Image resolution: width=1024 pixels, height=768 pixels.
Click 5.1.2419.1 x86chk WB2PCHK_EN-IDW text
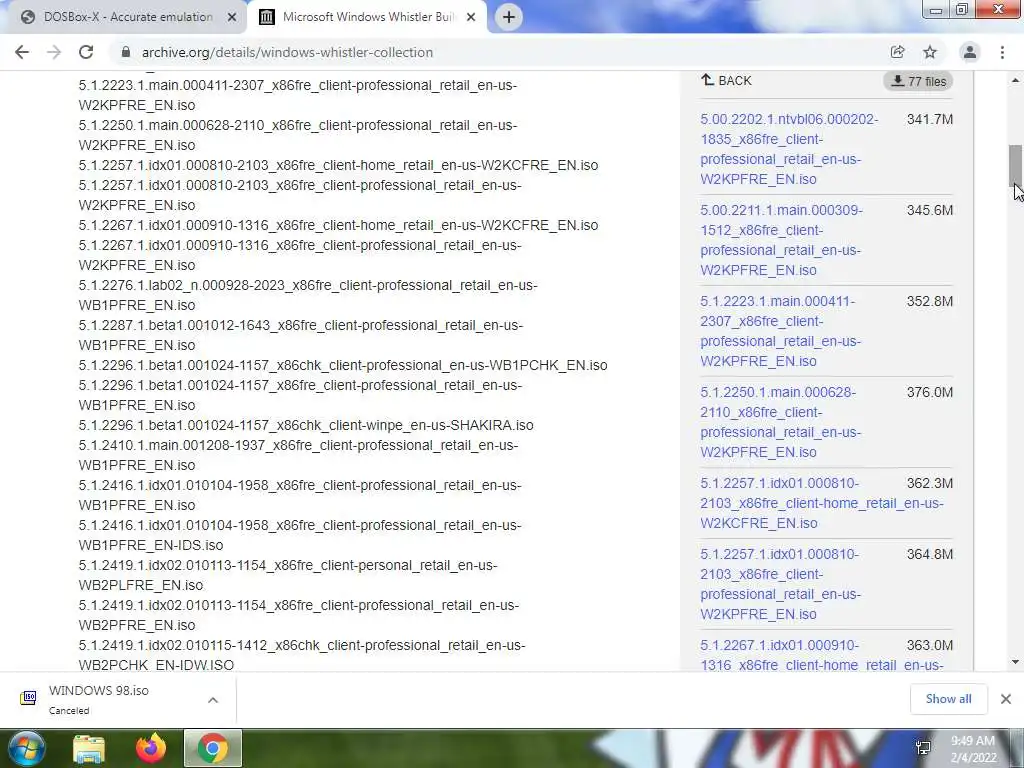click(302, 655)
